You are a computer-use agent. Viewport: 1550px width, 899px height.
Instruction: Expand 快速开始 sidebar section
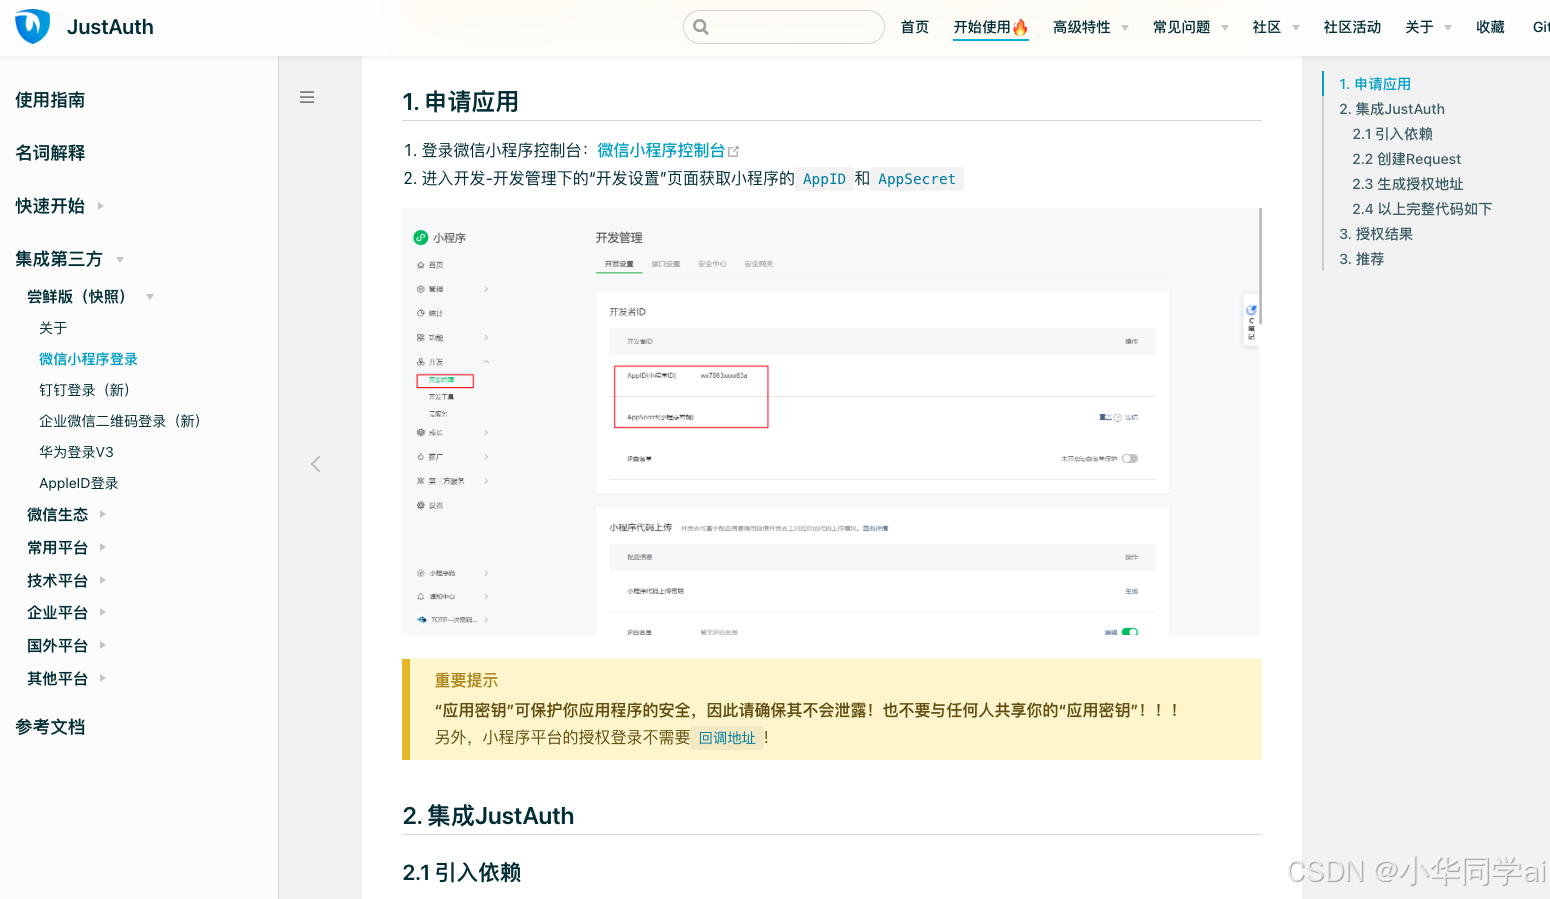coord(60,206)
